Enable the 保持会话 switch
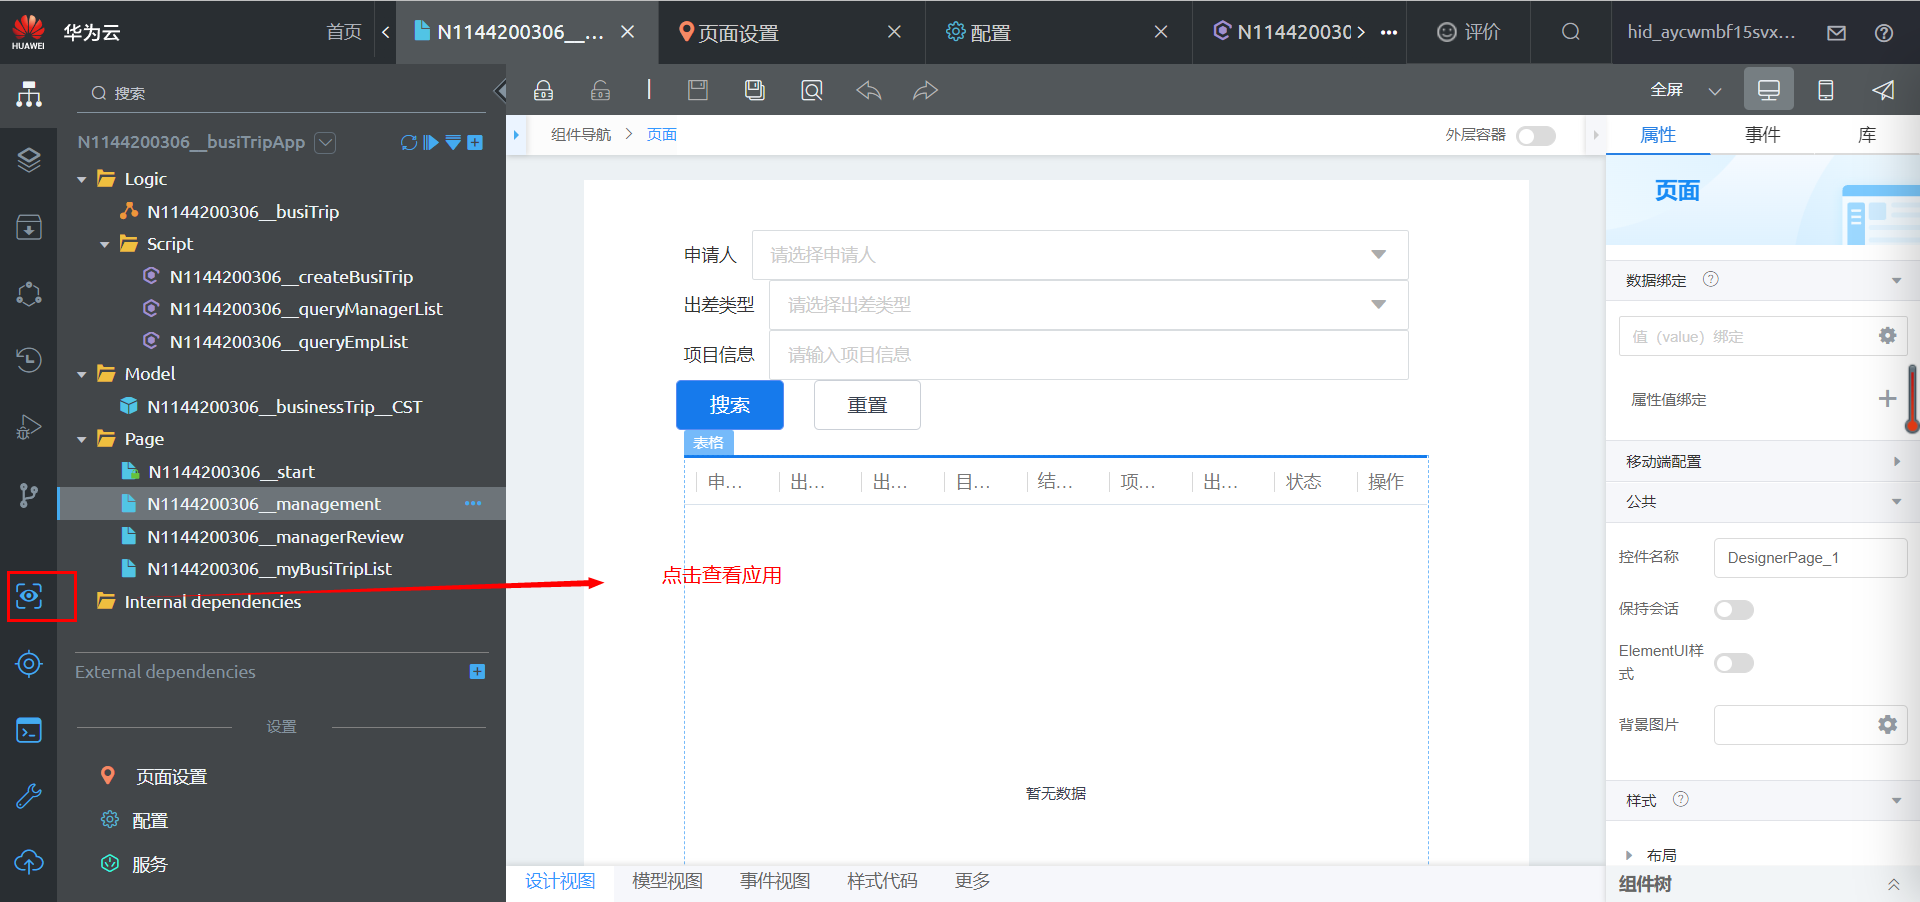This screenshot has width=1920, height=902. tap(1733, 609)
